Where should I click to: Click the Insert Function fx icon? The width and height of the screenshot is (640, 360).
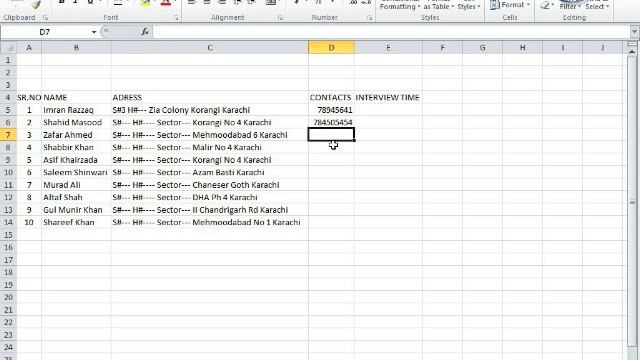[144, 32]
